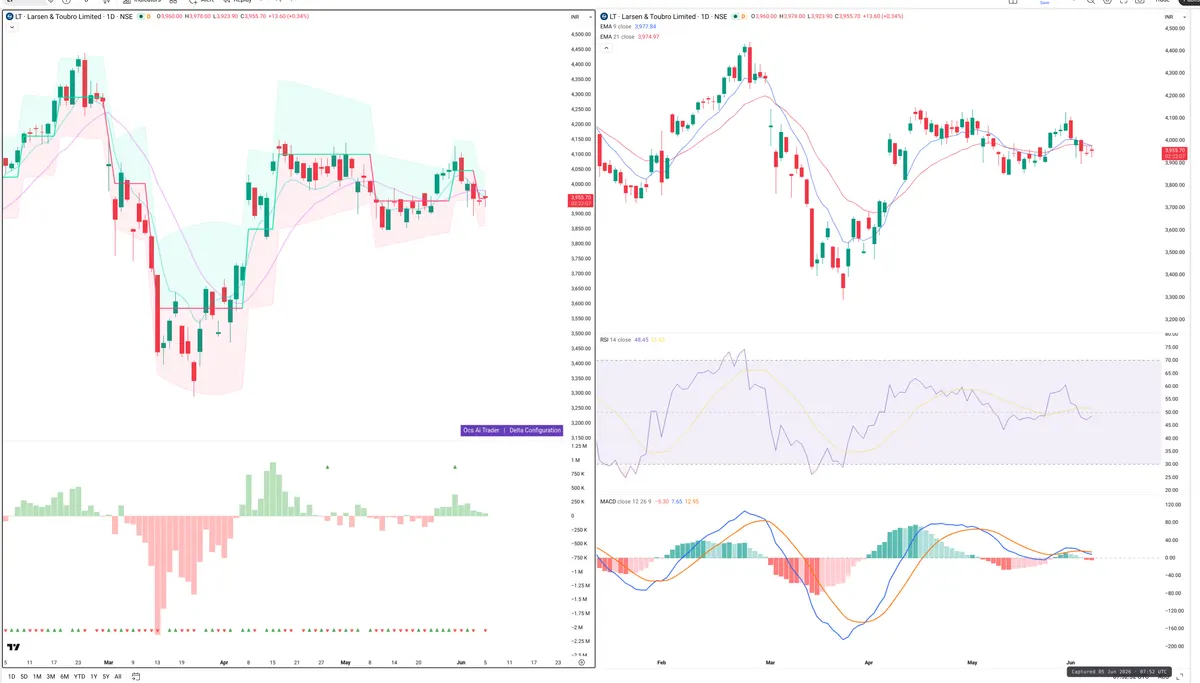Image resolution: width=1200 pixels, height=683 pixels.
Task: Select the 1M time range
Action: [37, 677]
